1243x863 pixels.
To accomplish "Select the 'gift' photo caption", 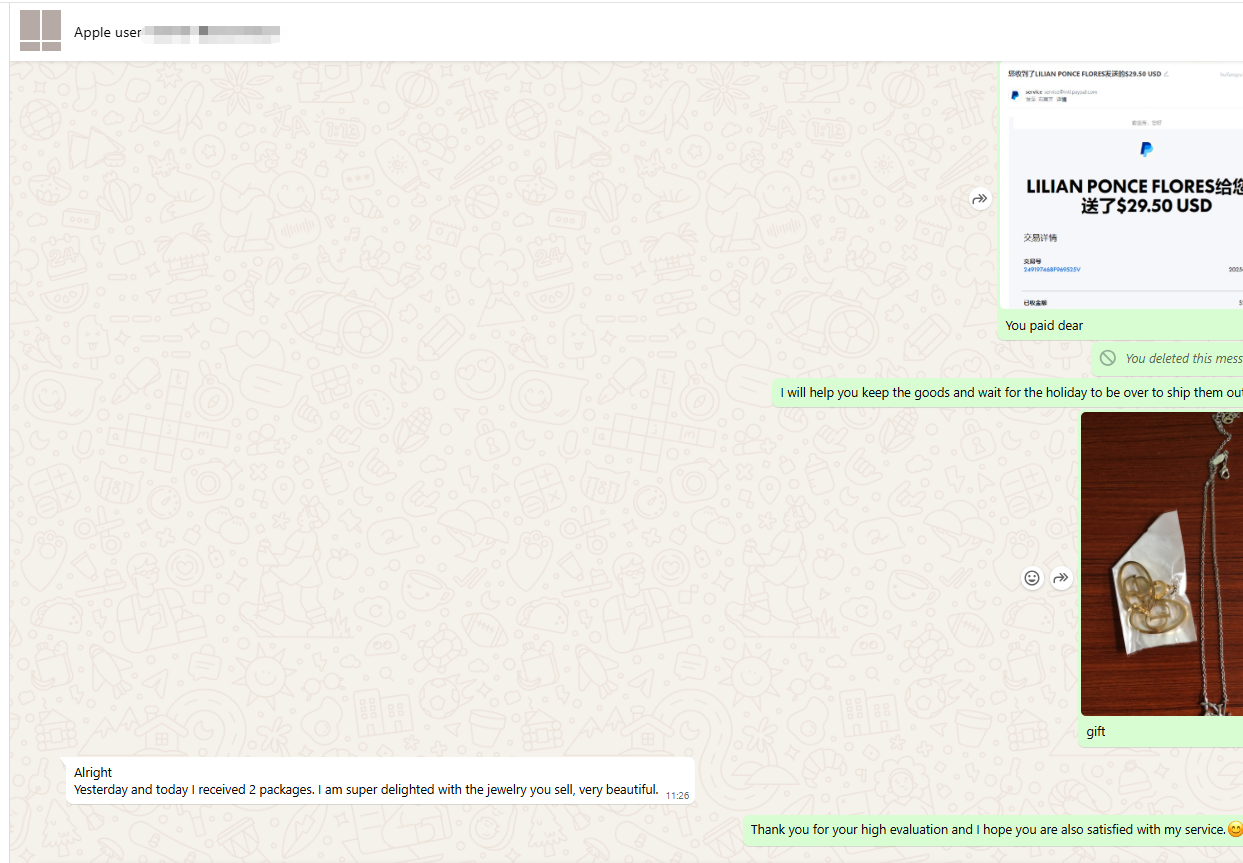I will [1096, 732].
